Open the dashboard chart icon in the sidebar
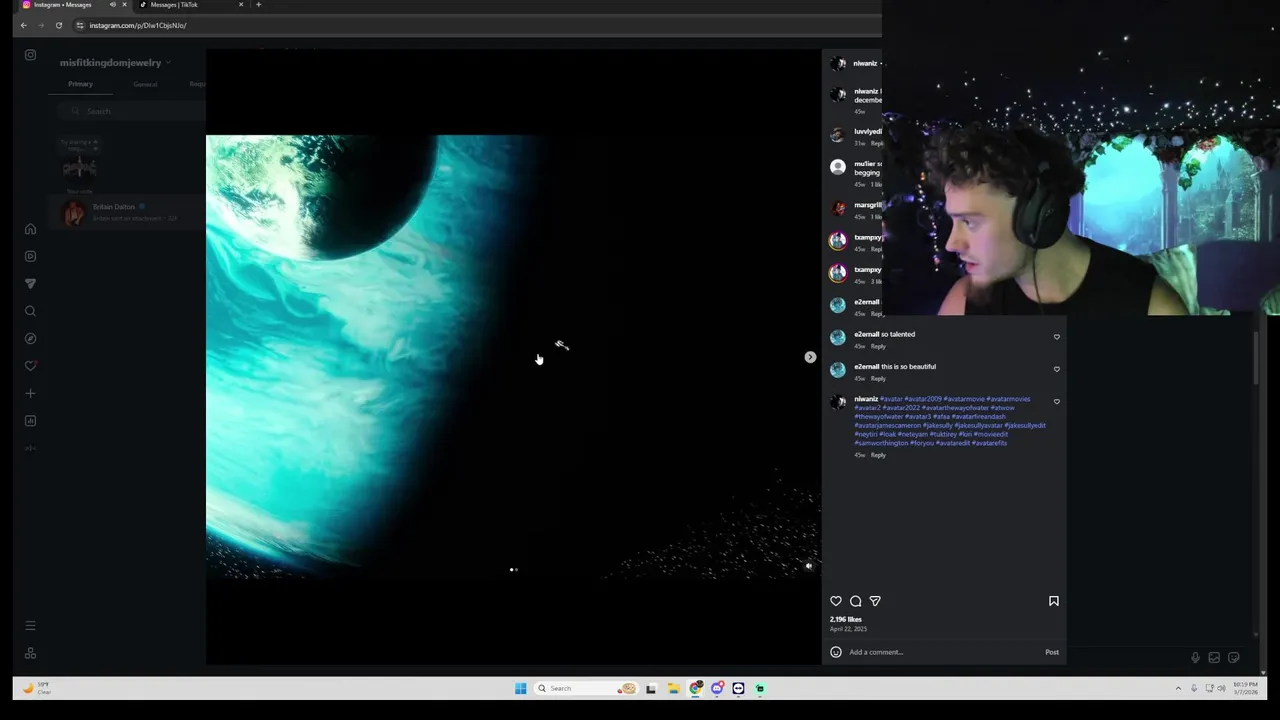The height and width of the screenshot is (720, 1280). [30, 421]
